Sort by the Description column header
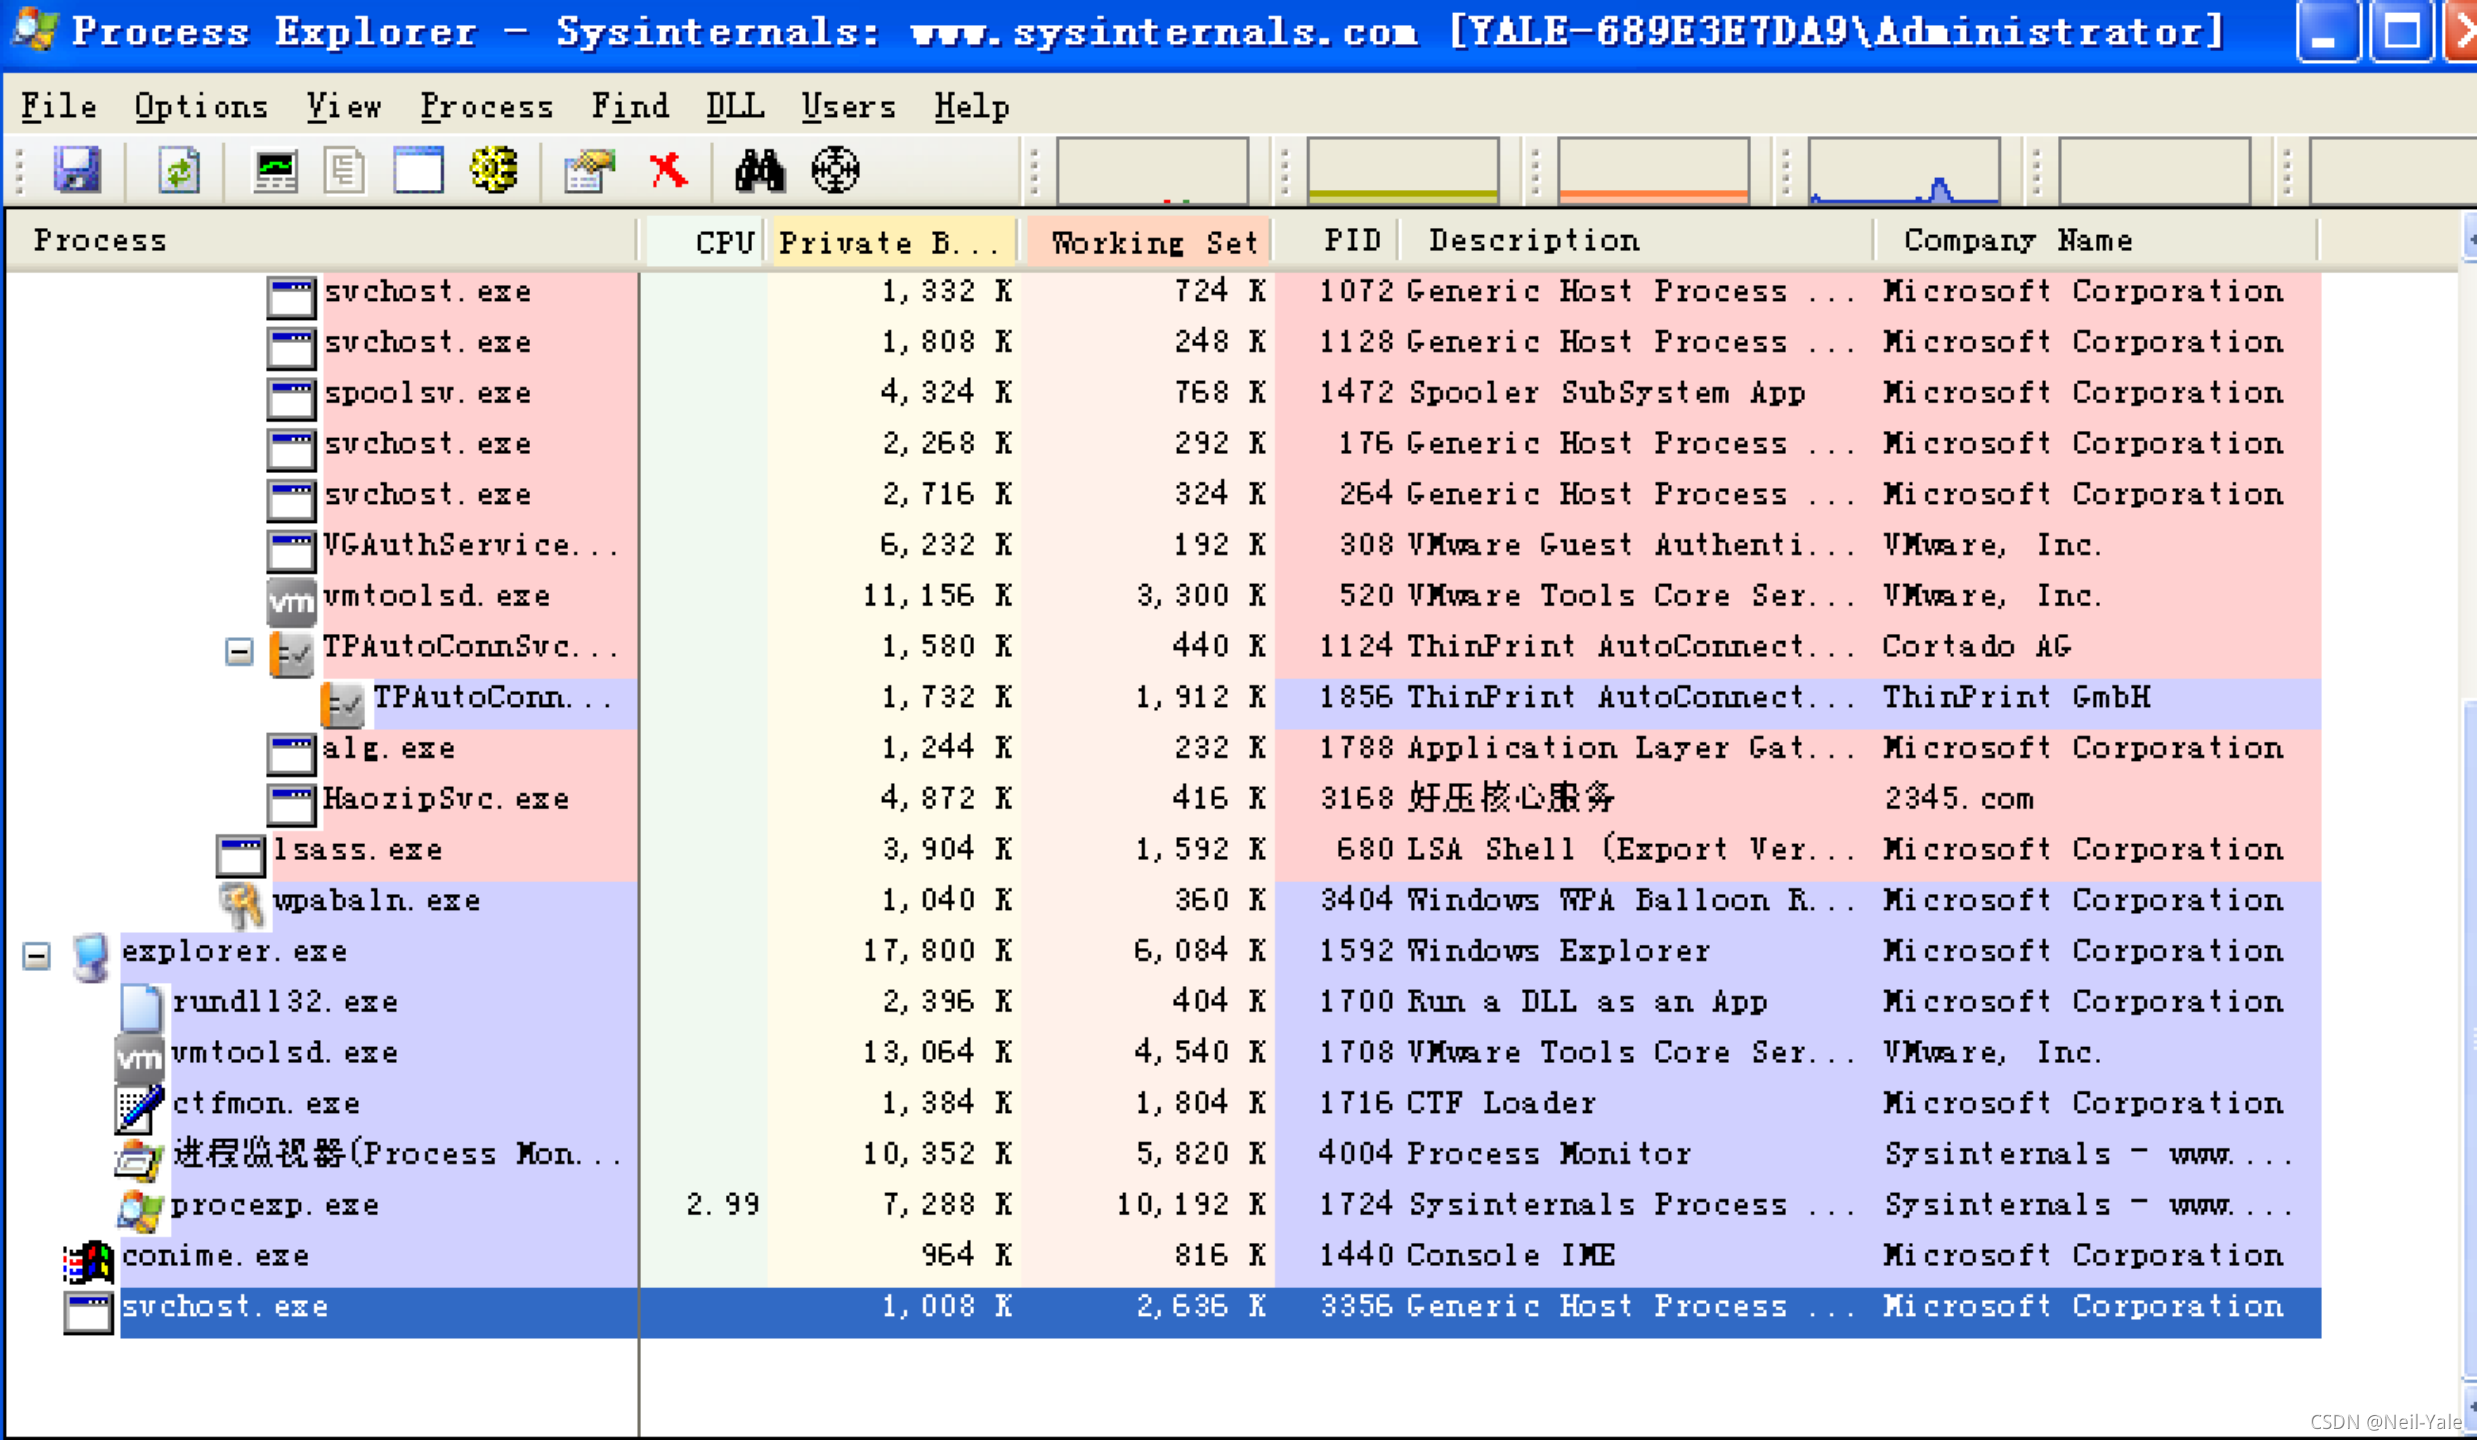Screen dimensions: 2477x1440 1636,241
